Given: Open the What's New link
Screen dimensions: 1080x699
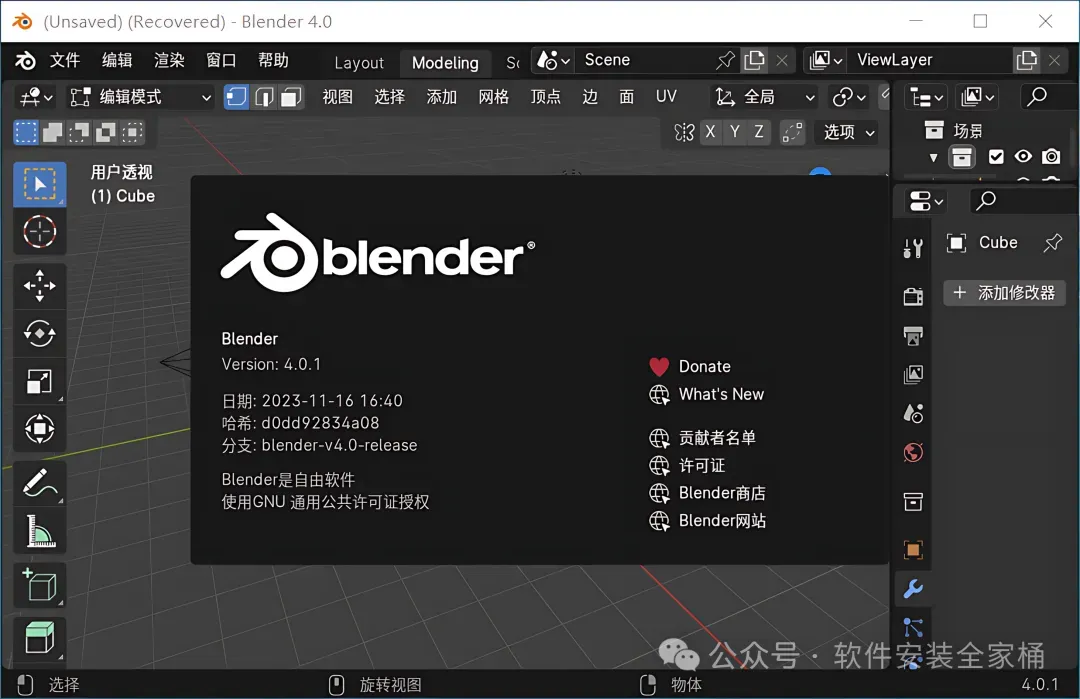Looking at the screenshot, I should point(707,395).
